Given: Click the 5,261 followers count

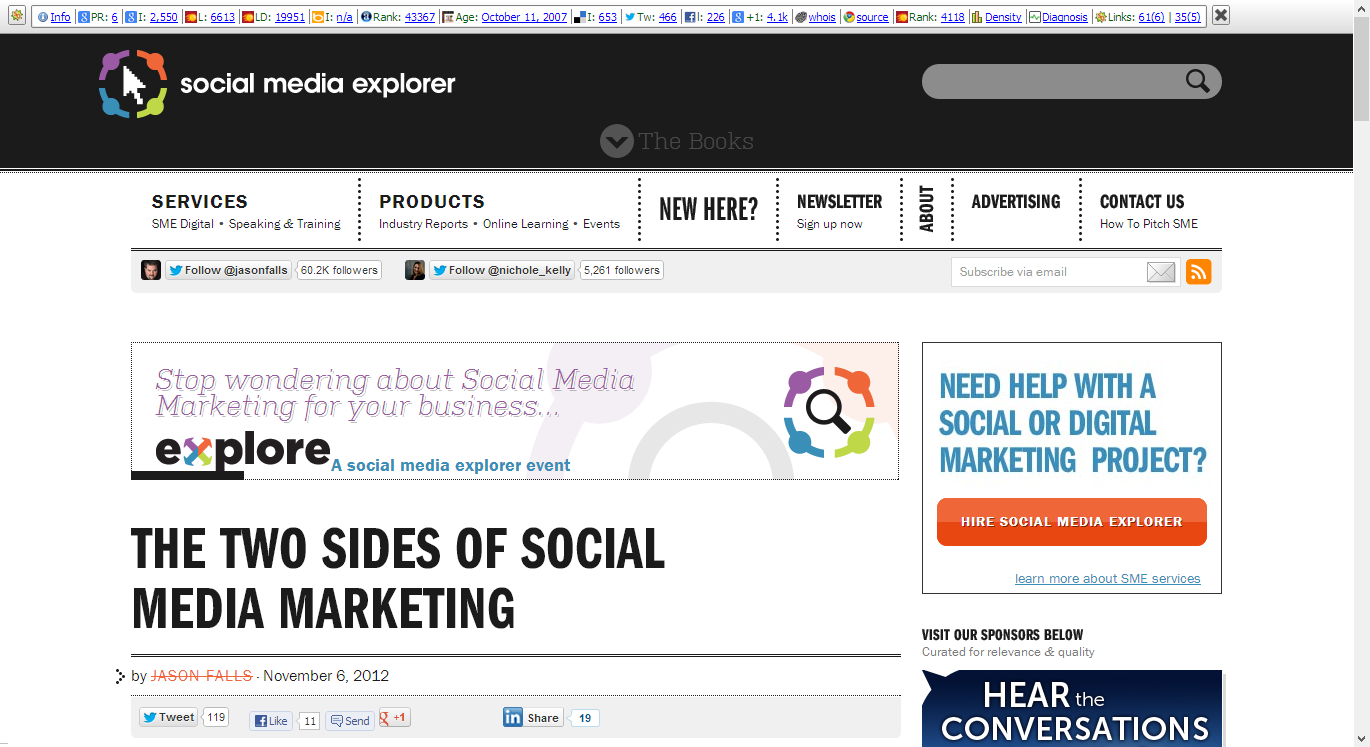Looking at the screenshot, I should tap(621, 270).
